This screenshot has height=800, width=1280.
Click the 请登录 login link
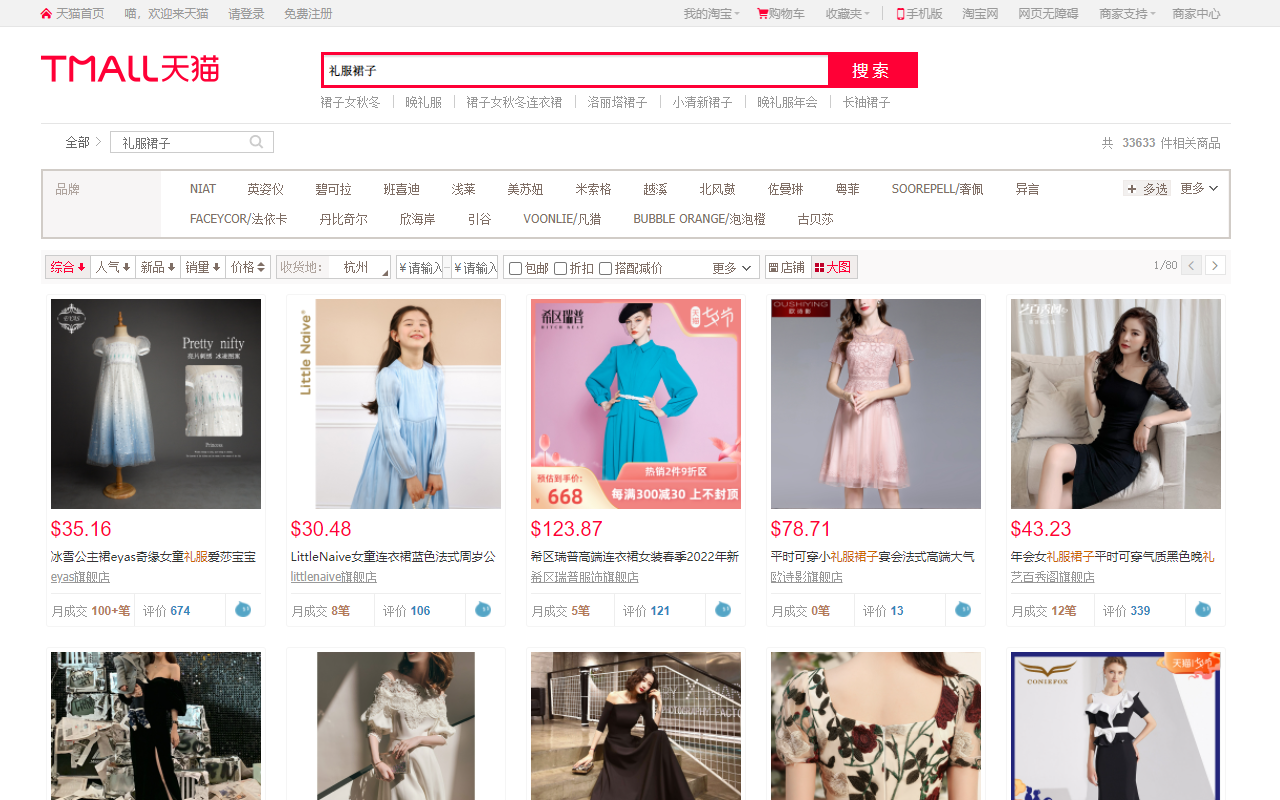pos(246,14)
